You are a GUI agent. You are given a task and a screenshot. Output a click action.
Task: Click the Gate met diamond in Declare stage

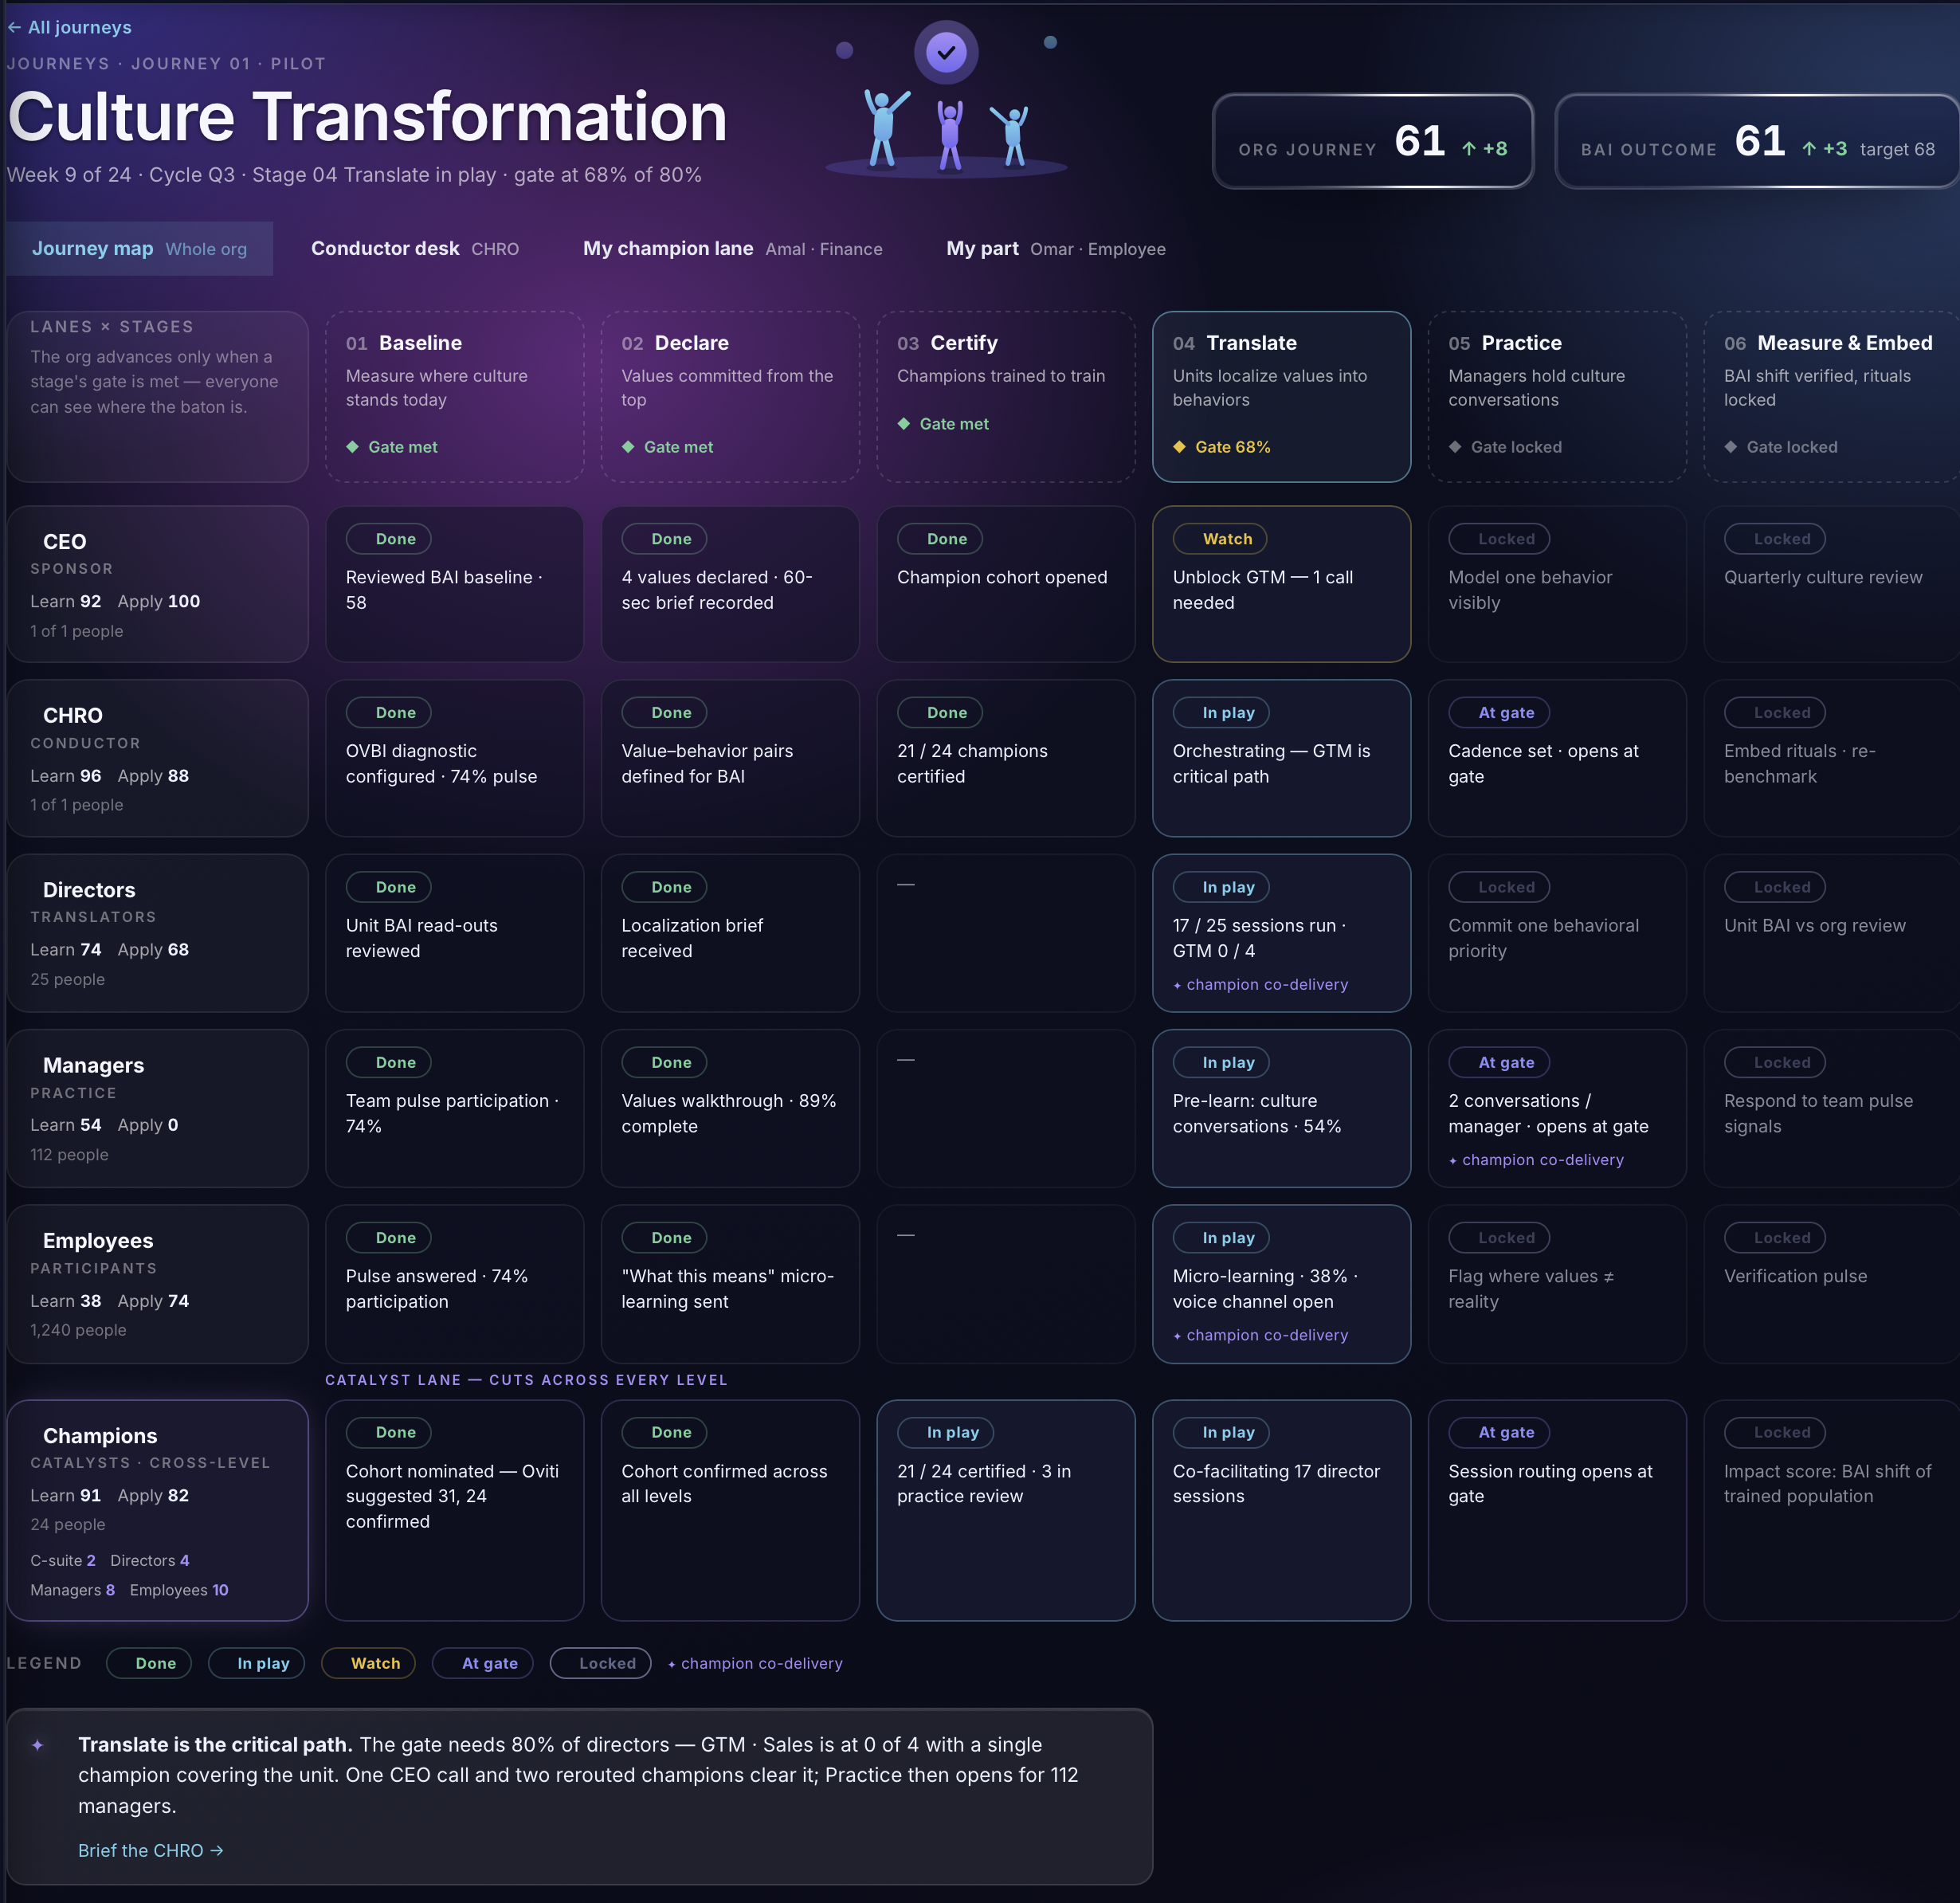(628, 447)
